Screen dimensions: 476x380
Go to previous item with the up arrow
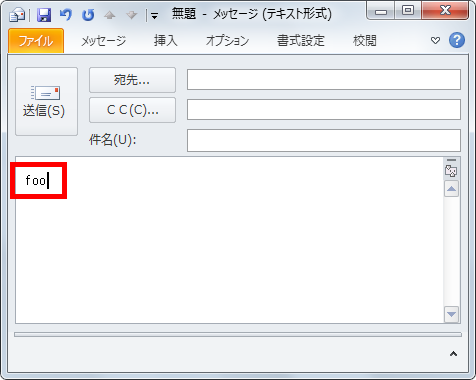click(110, 15)
